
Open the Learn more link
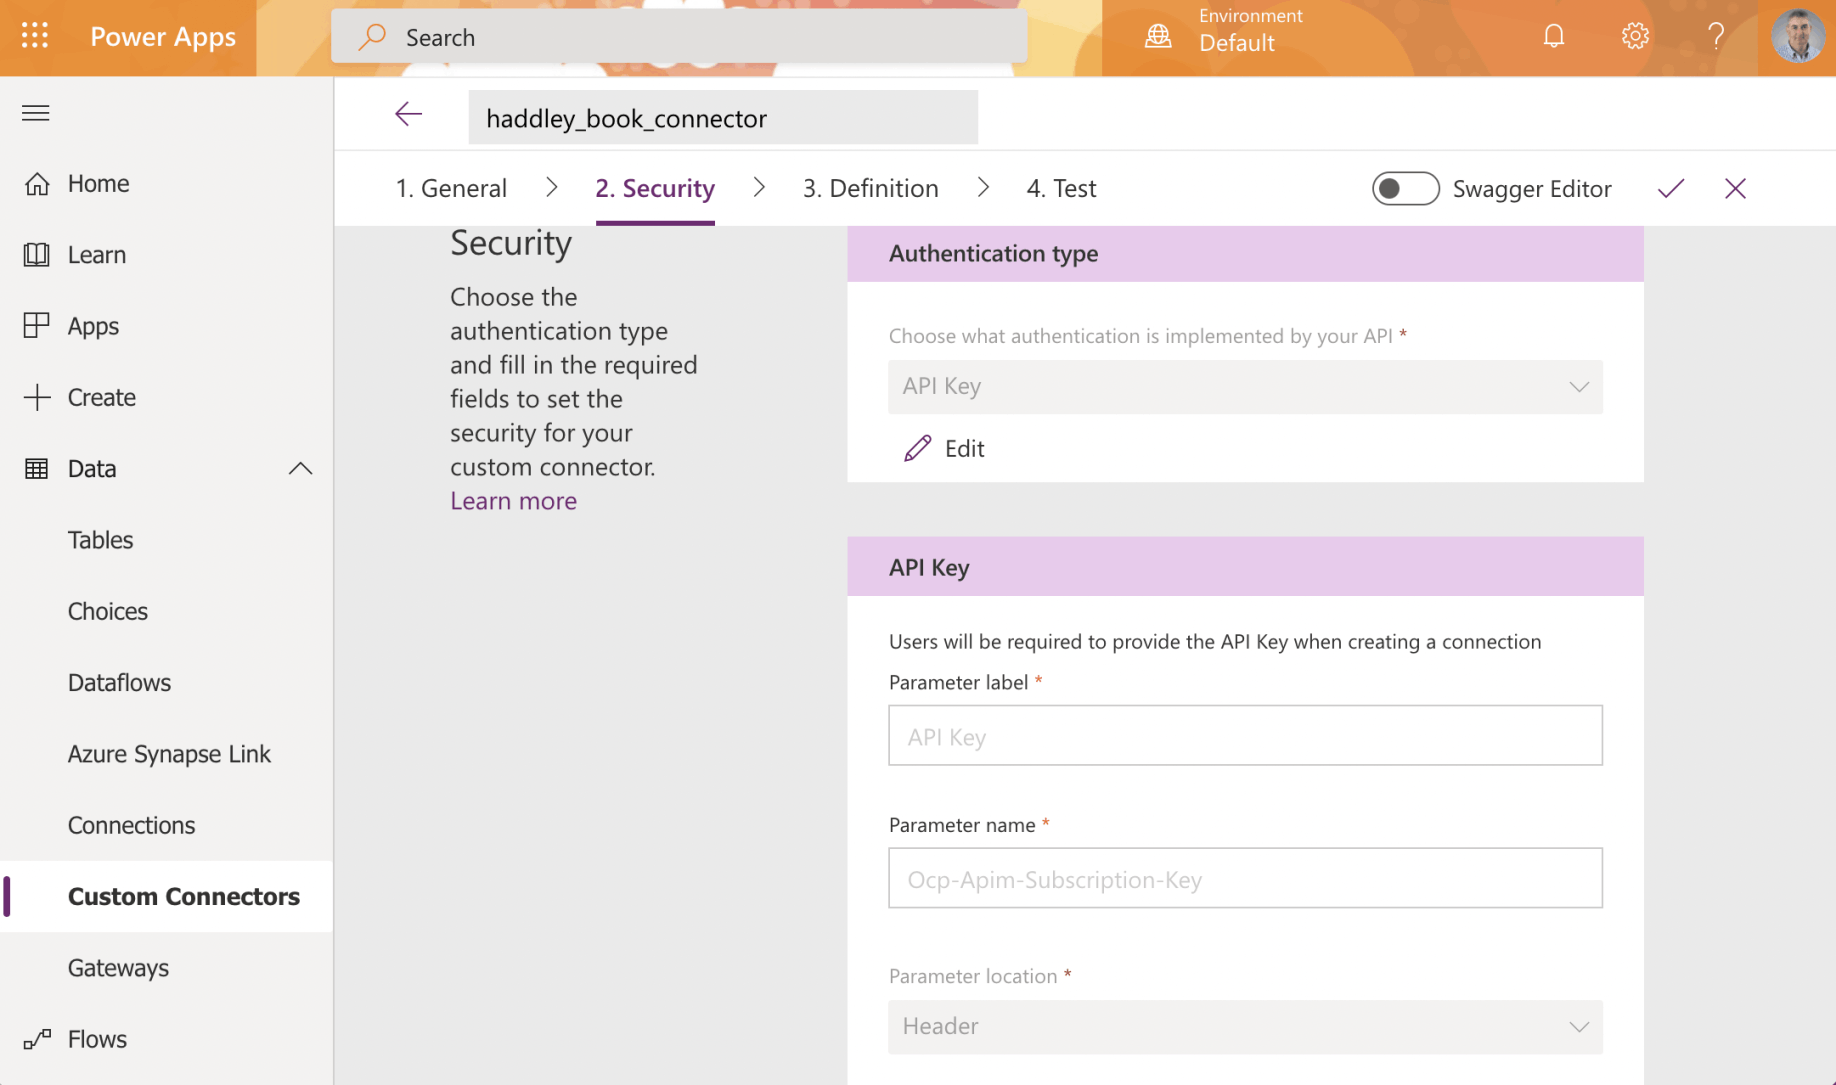click(513, 501)
